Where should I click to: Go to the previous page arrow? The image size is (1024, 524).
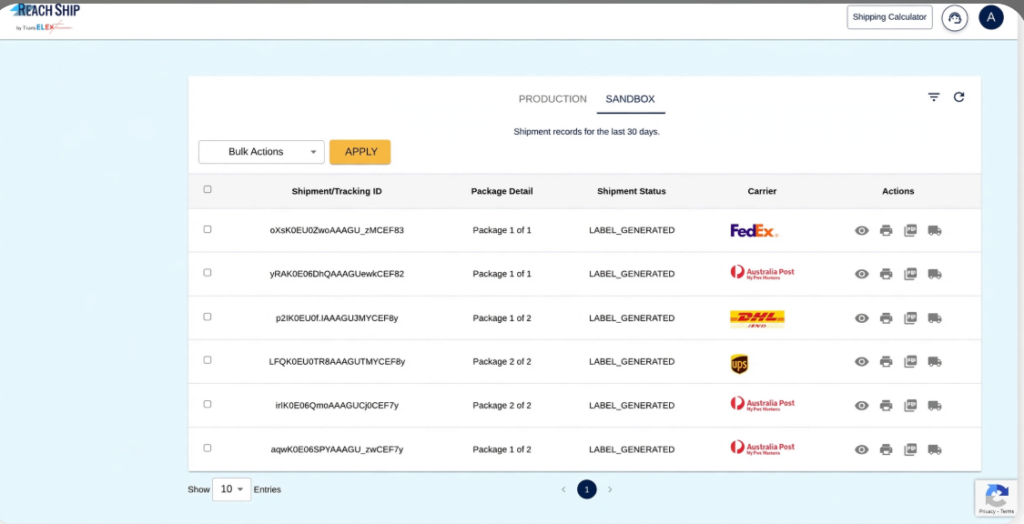point(563,489)
